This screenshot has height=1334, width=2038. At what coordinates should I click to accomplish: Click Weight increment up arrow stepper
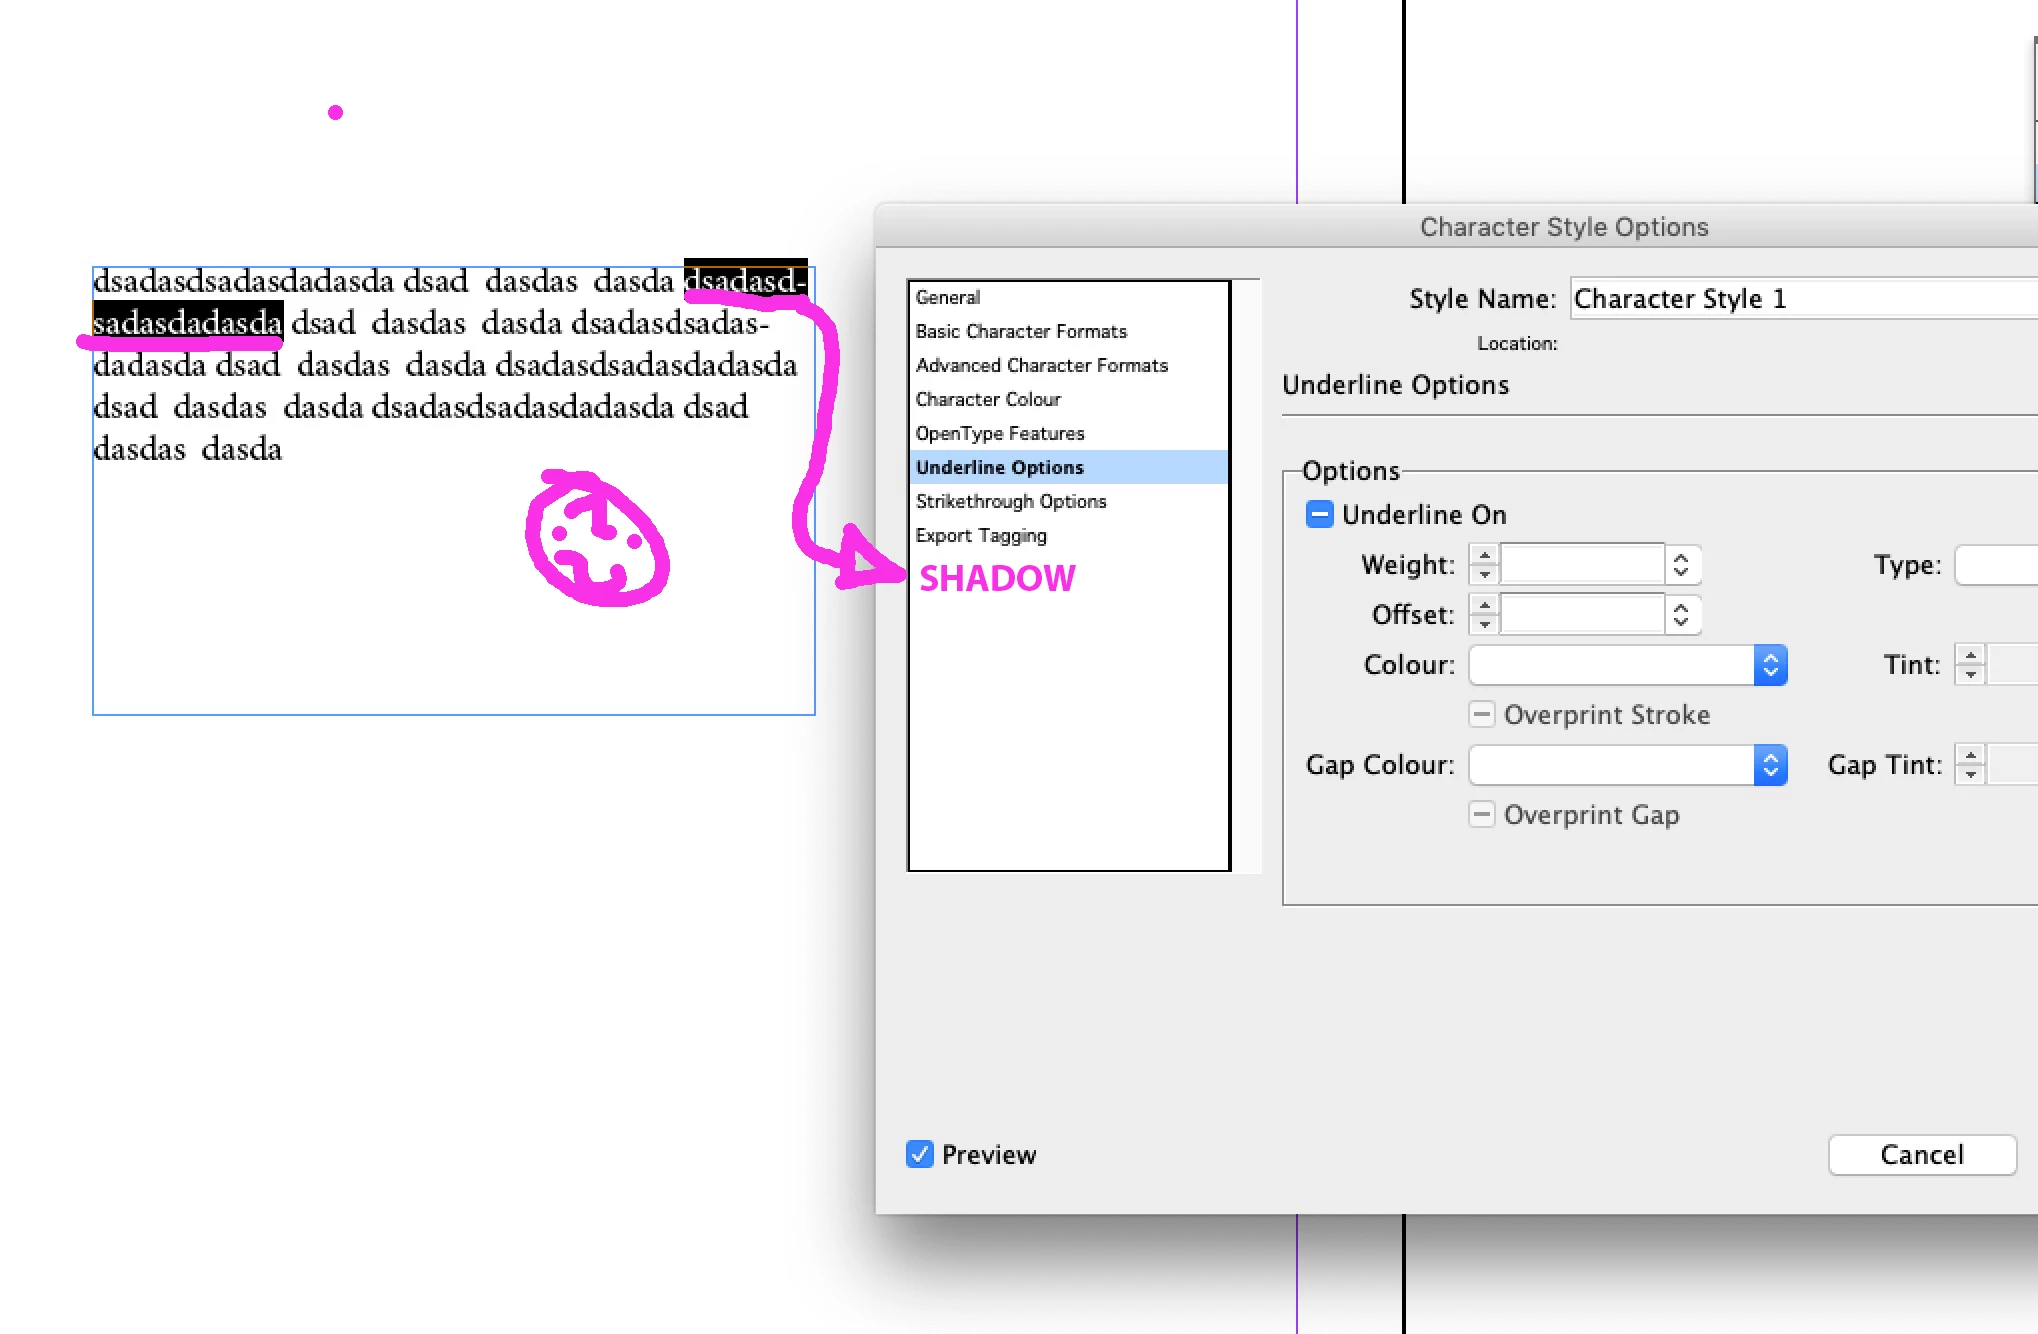pyautogui.click(x=1484, y=555)
